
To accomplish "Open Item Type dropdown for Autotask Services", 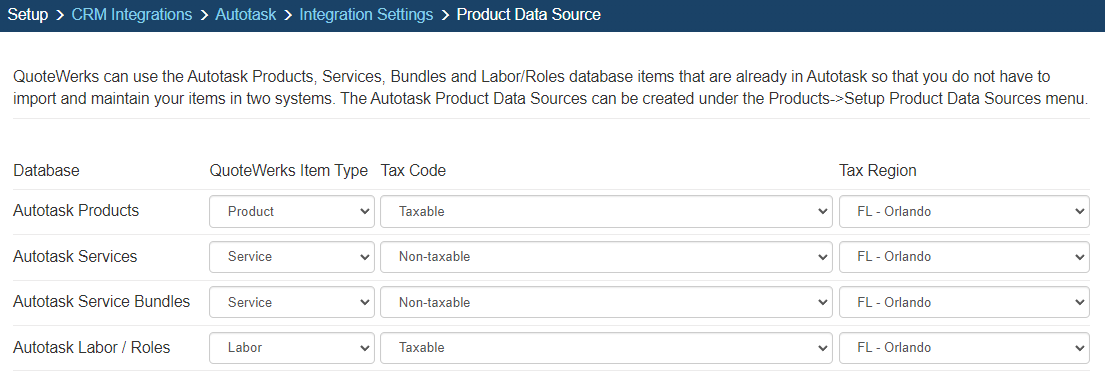I will (292, 257).
